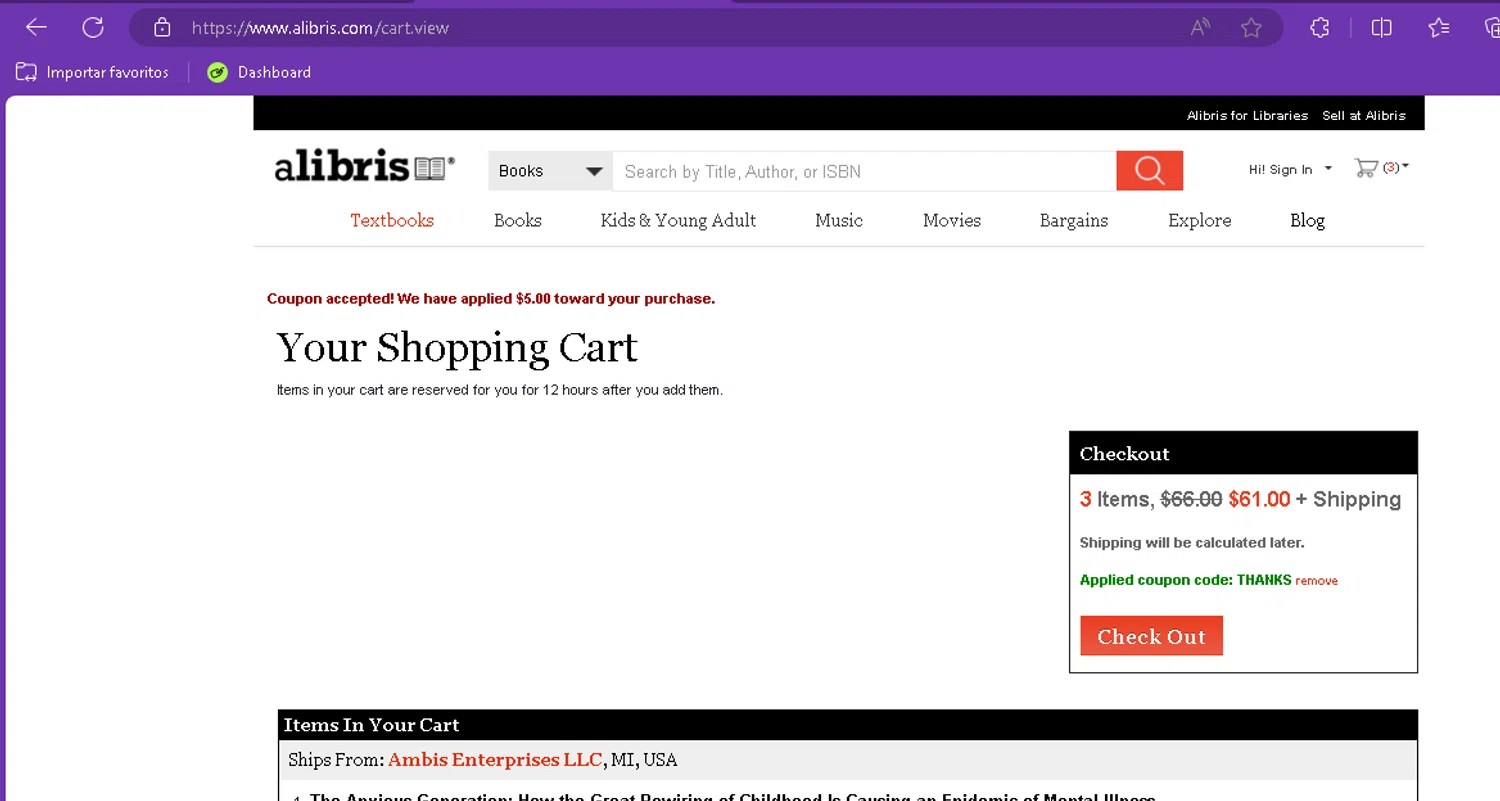Go back with the browser back arrow
The image size is (1500, 801).
click(x=36, y=28)
